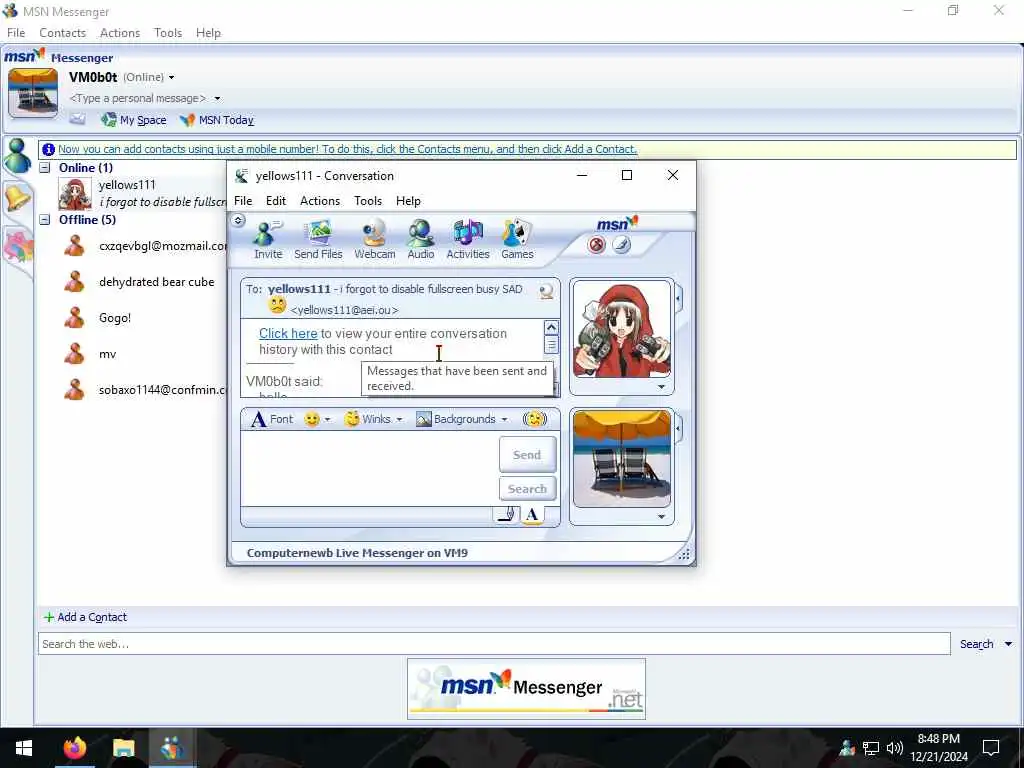The height and width of the screenshot is (768, 1024).
Task: Click the Windows Start button
Action: coord(24,748)
